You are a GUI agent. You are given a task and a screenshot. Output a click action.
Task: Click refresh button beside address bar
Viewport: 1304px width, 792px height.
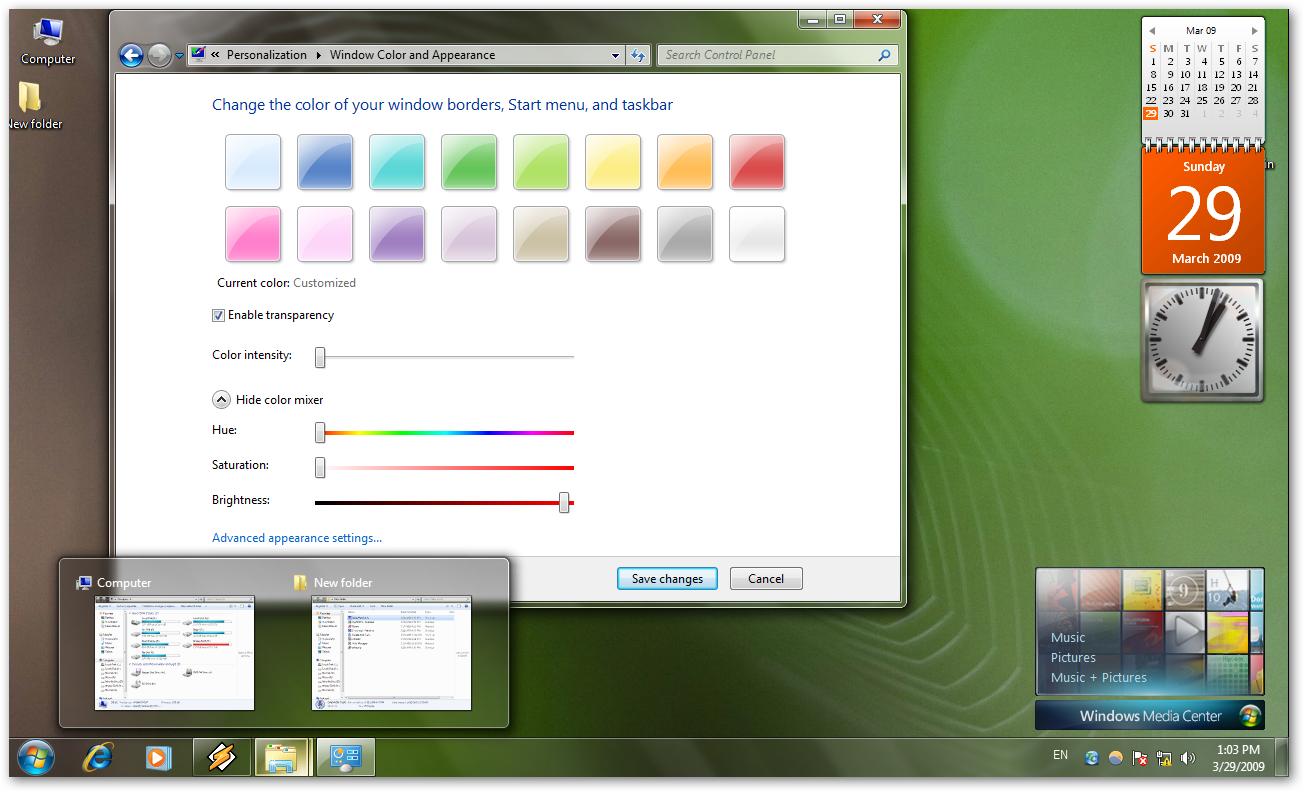tap(639, 56)
